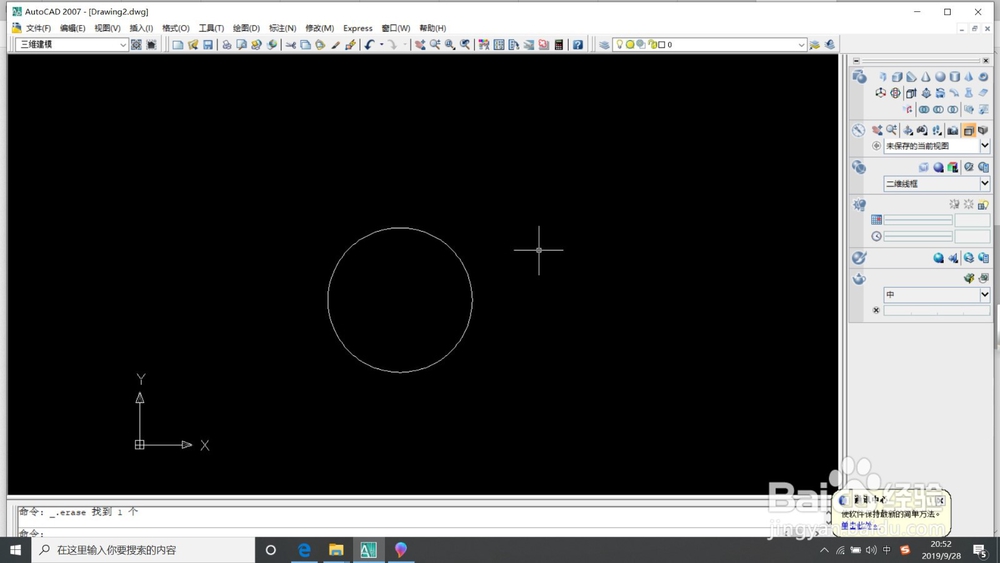This screenshot has width=1000, height=563.
Task: Apply the Subtract boolean operation
Action: (x=938, y=109)
